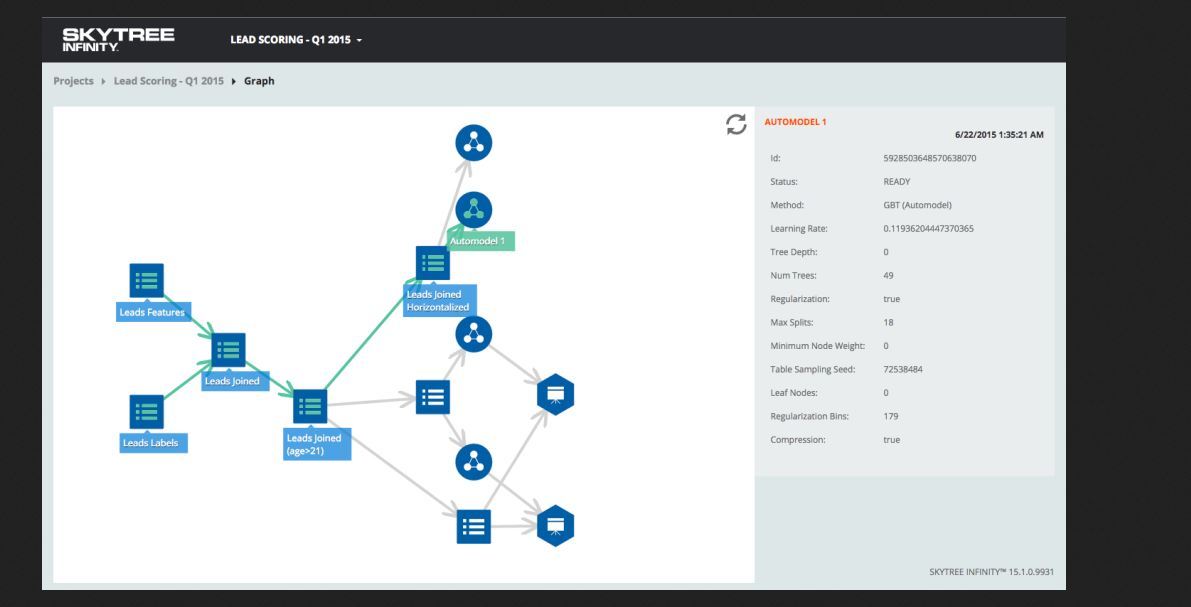Click the lowest model node icon
The height and width of the screenshot is (607, 1191).
pyautogui.click(x=474, y=462)
